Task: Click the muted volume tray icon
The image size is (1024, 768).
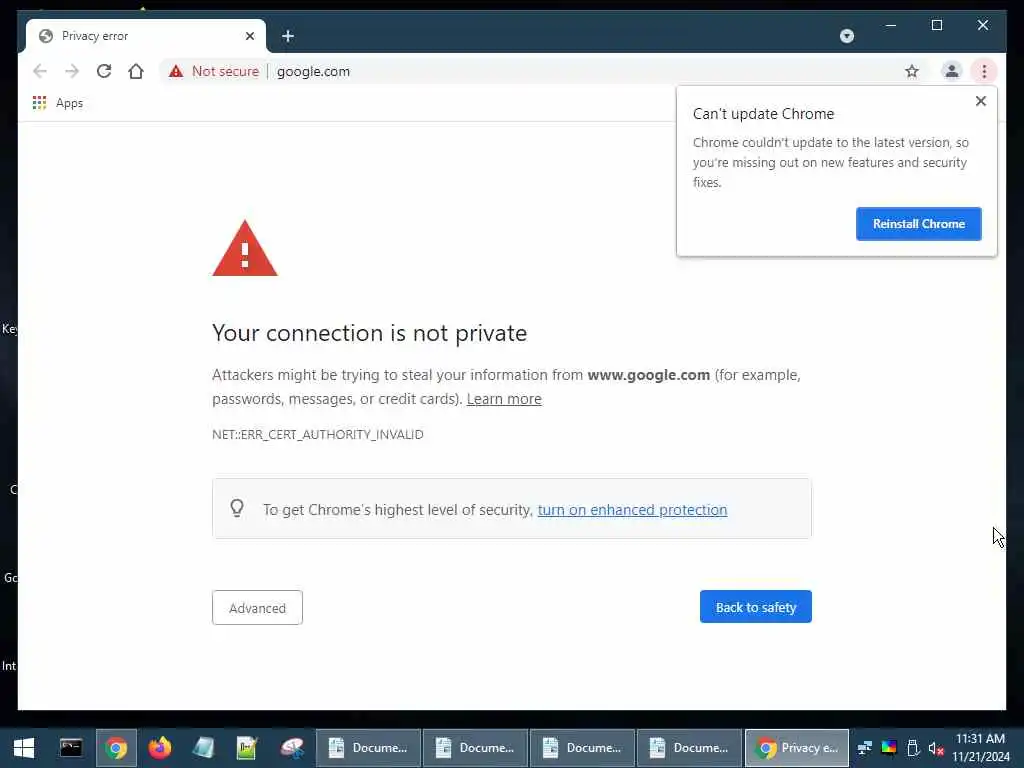Action: (936, 748)
